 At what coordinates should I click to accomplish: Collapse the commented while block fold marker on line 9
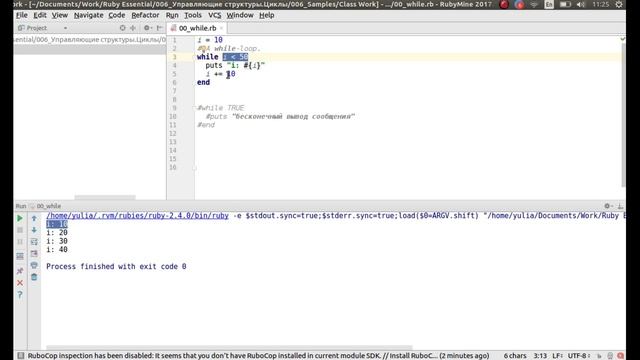point(195,108)
